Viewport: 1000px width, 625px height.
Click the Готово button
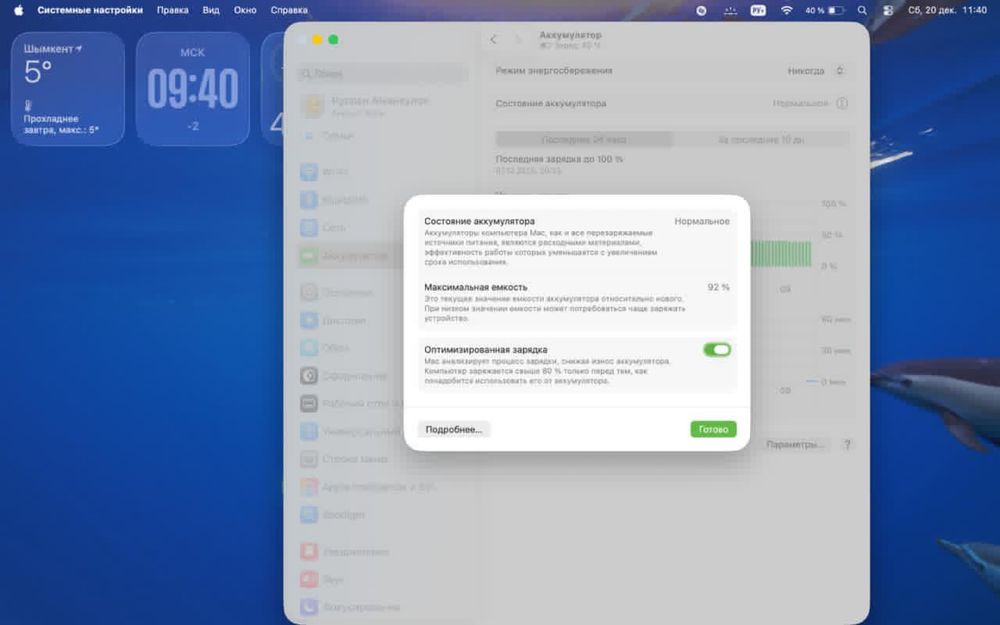point(713,429)
